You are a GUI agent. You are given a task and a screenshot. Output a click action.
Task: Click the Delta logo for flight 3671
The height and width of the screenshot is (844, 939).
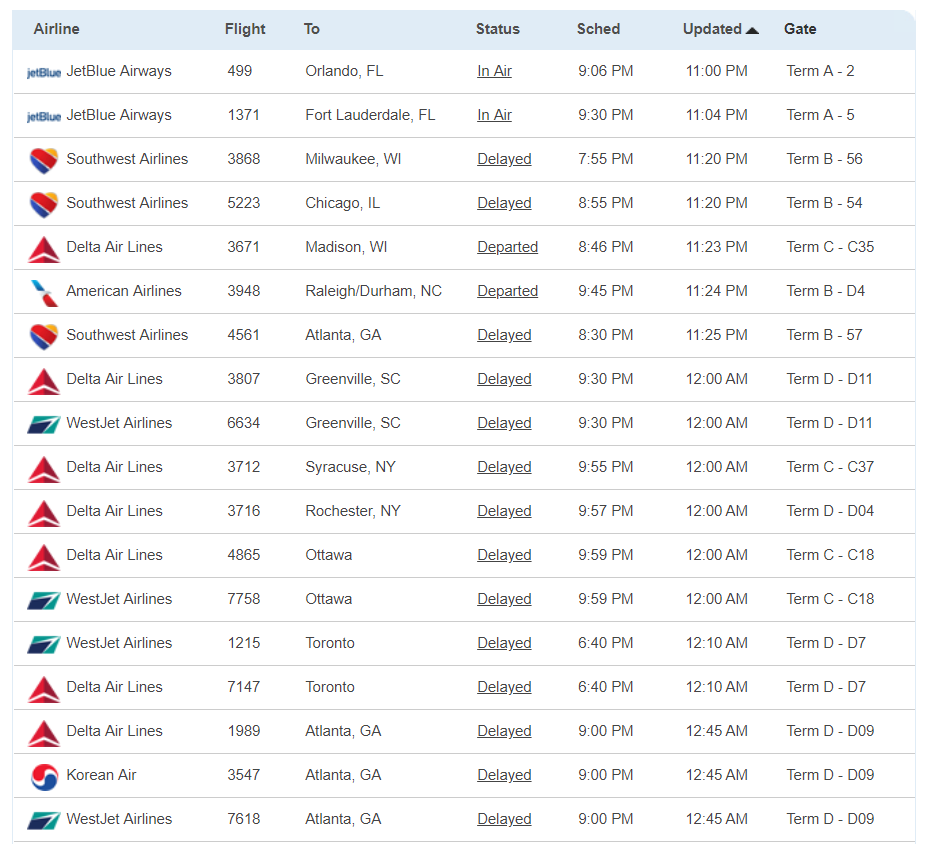[x=44, y=248]
